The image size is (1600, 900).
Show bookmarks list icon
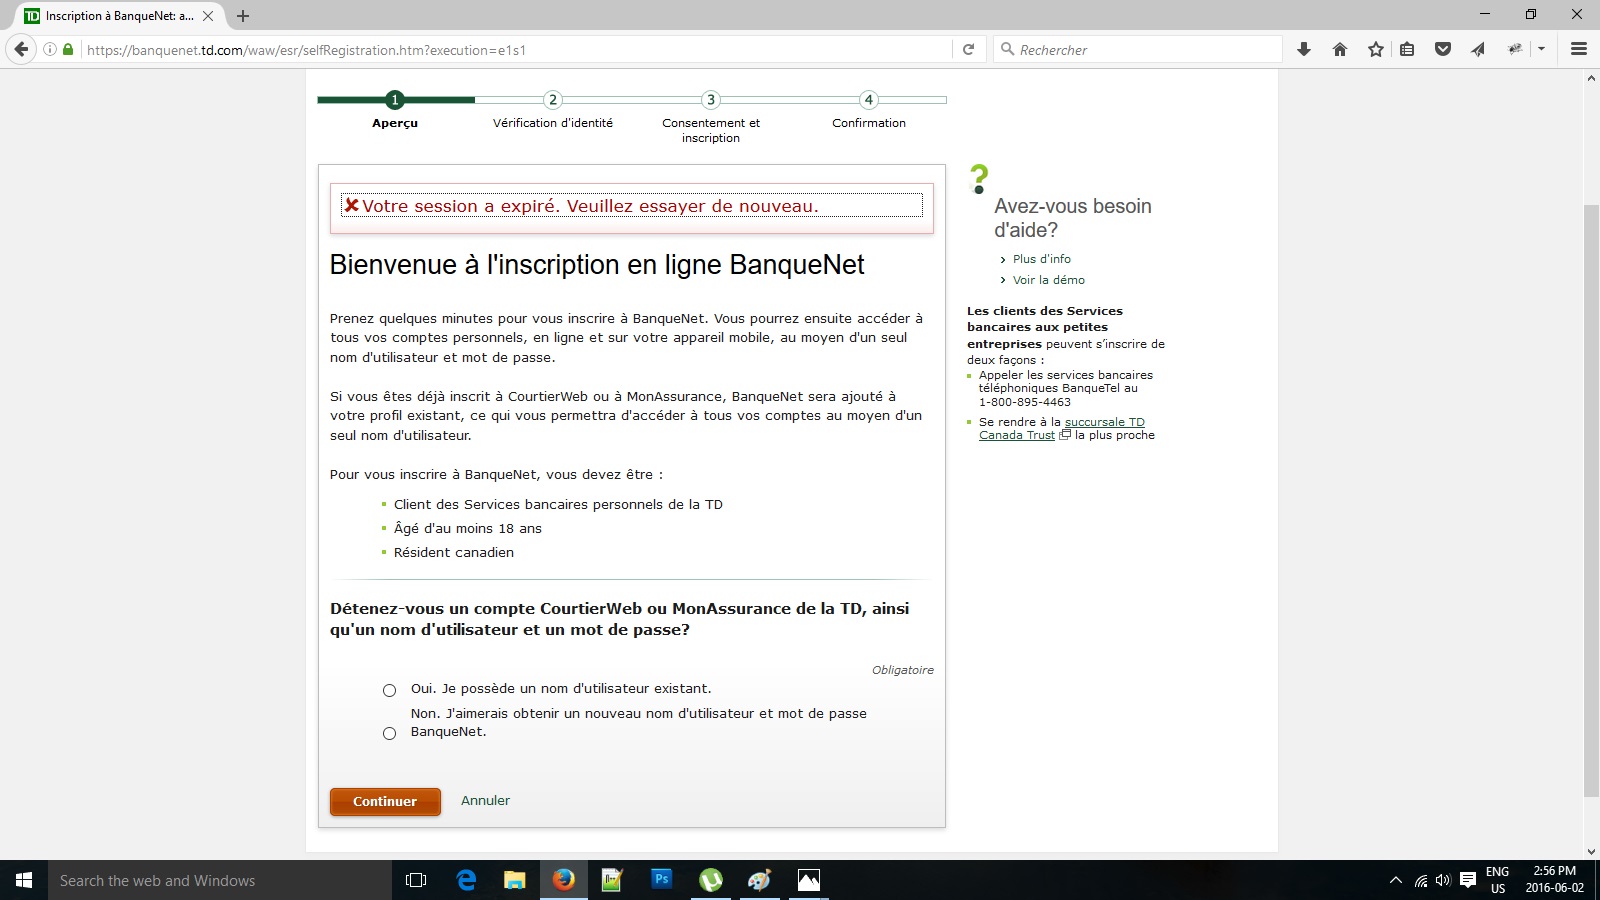(1407, 49)
